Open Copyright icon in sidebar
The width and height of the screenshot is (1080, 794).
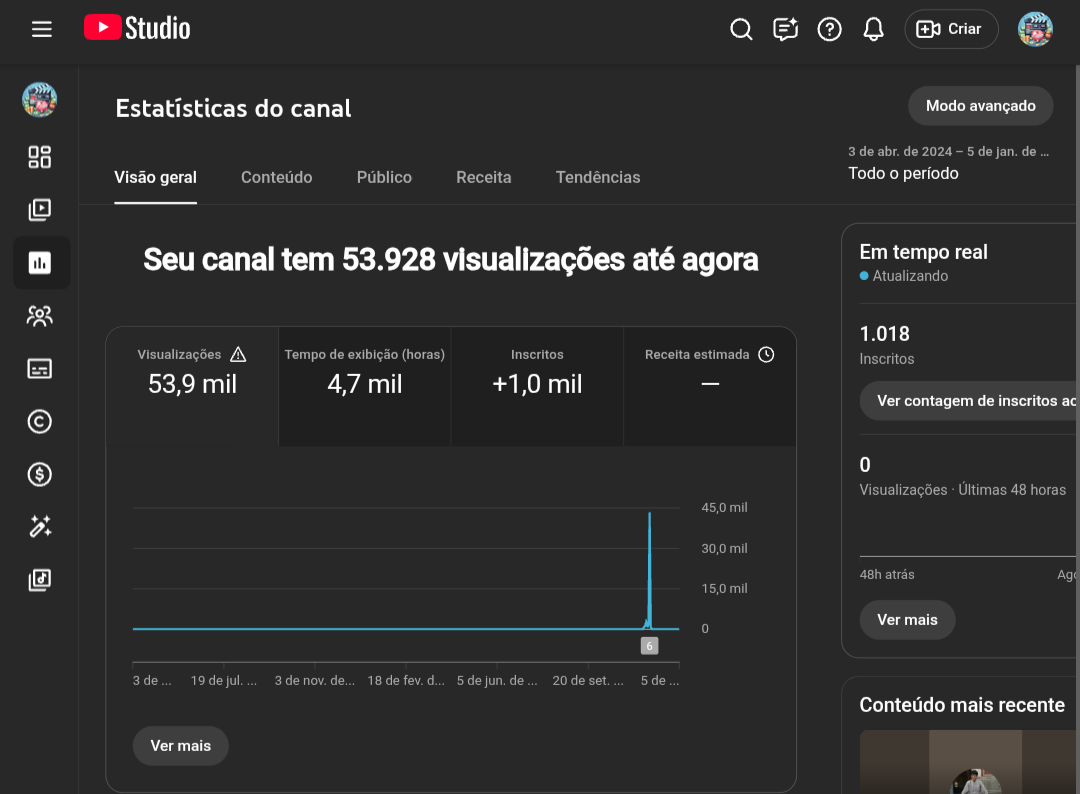tap(40, 422)
